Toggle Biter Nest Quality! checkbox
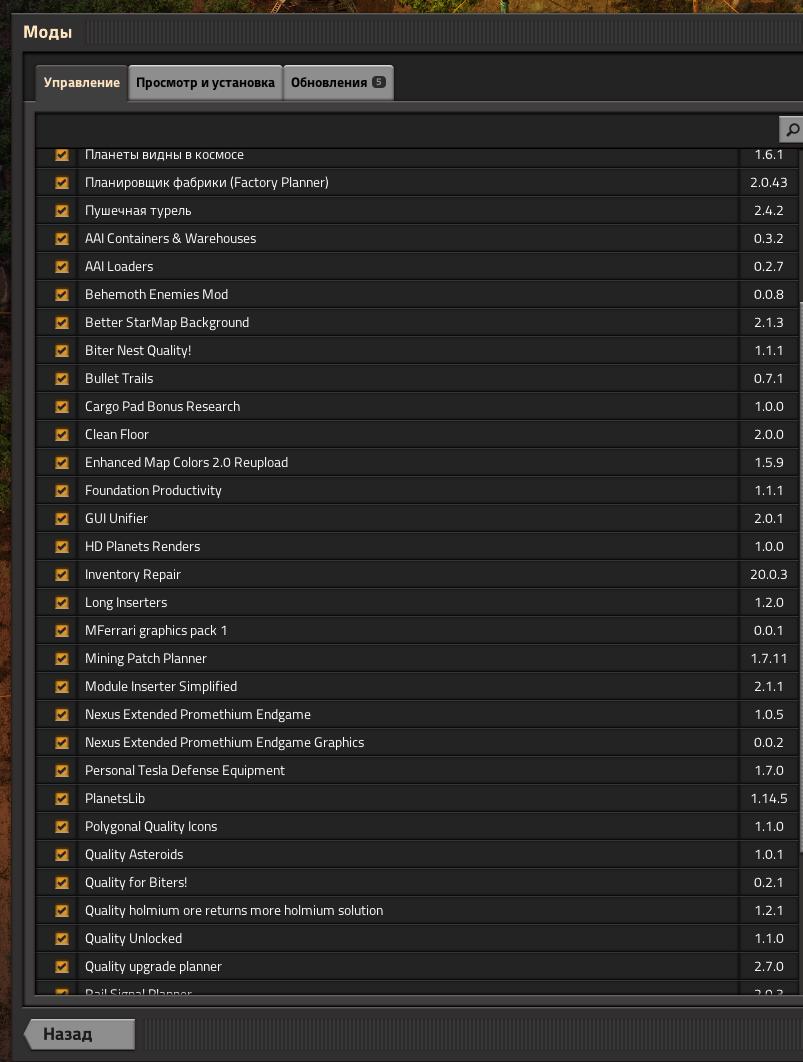This screenshot has height=1062, width=803. [62, 351]
